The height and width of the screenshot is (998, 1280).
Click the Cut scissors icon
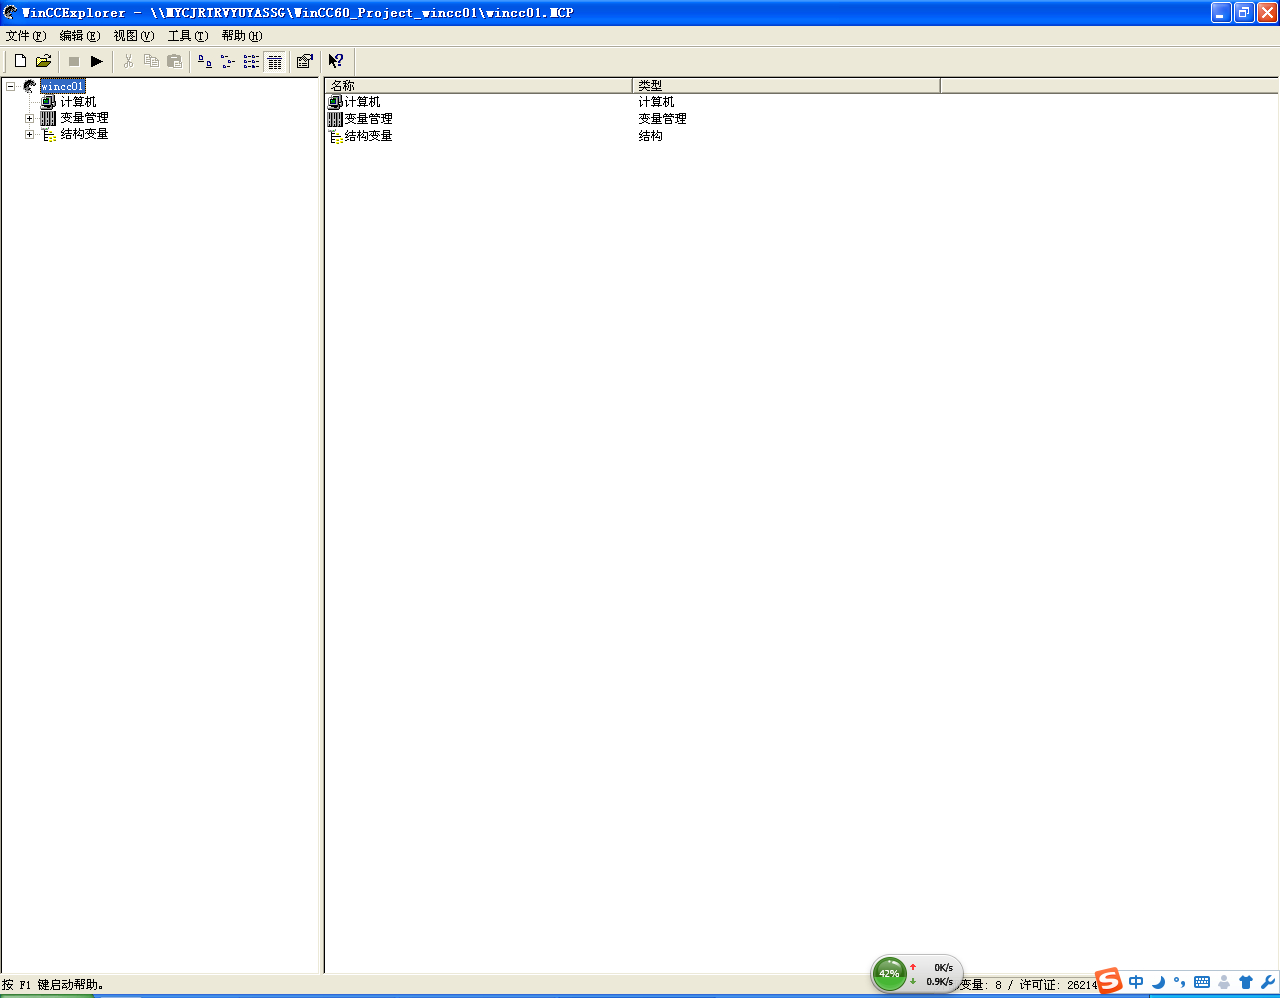128,61
